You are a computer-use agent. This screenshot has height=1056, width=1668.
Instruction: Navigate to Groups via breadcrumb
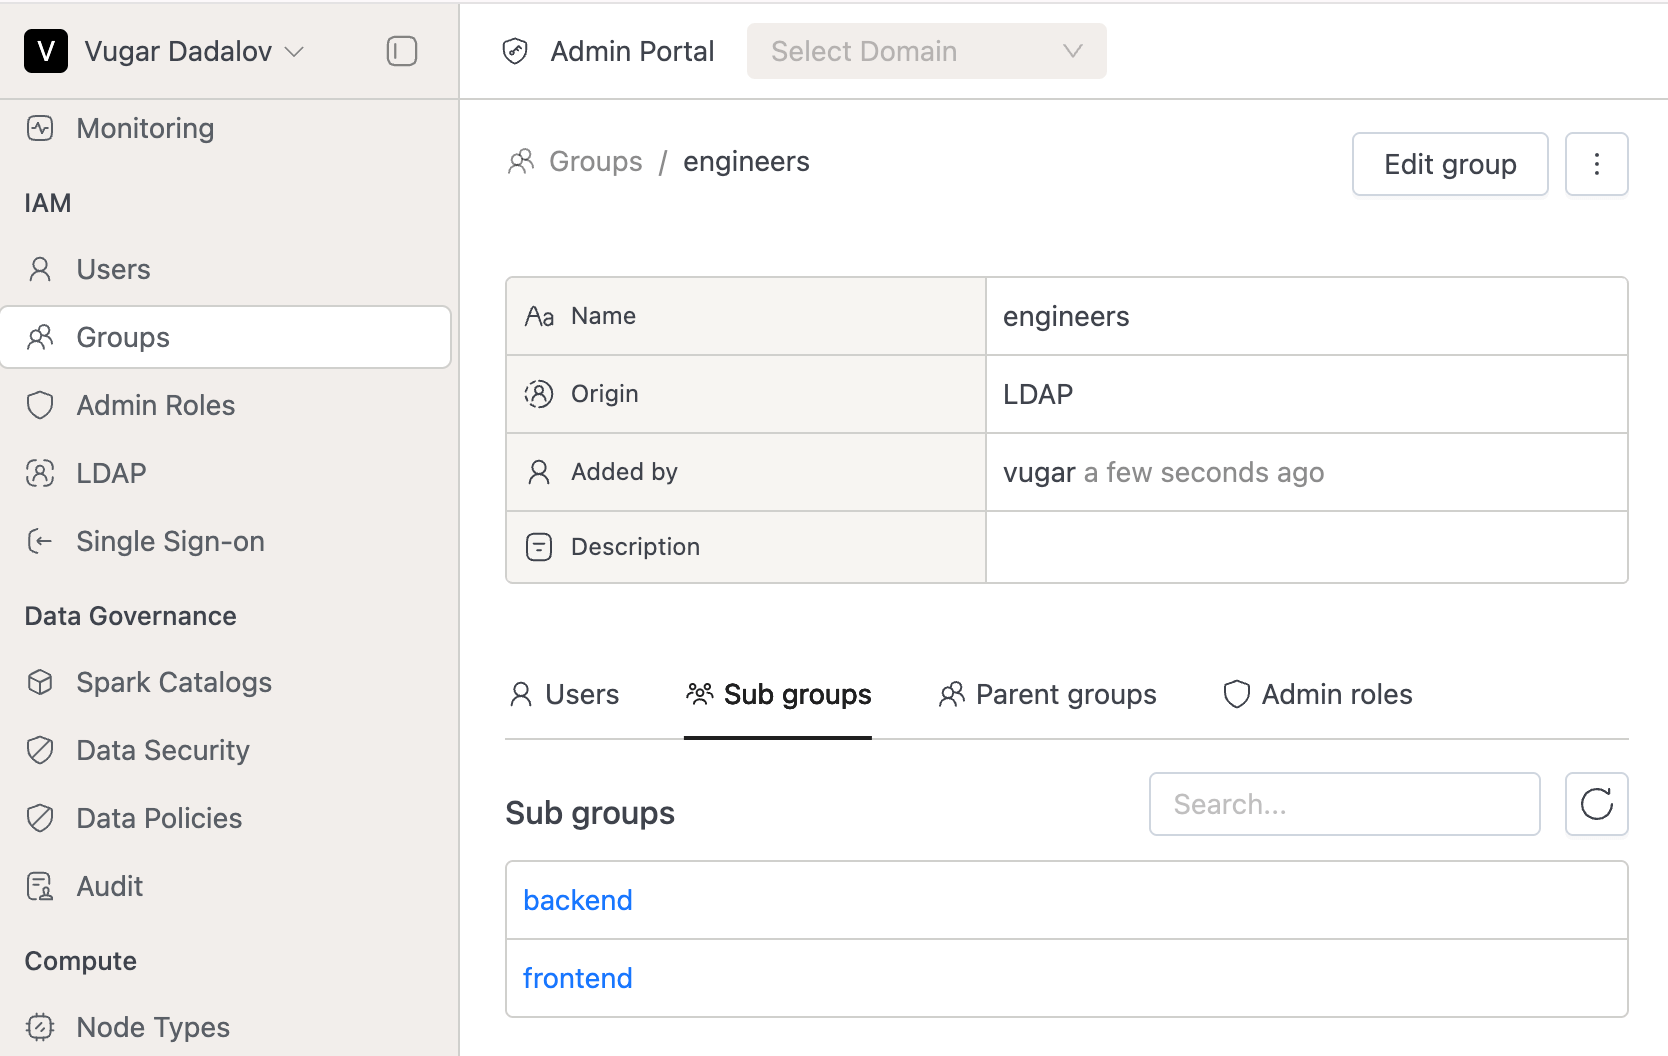point(596,161)
